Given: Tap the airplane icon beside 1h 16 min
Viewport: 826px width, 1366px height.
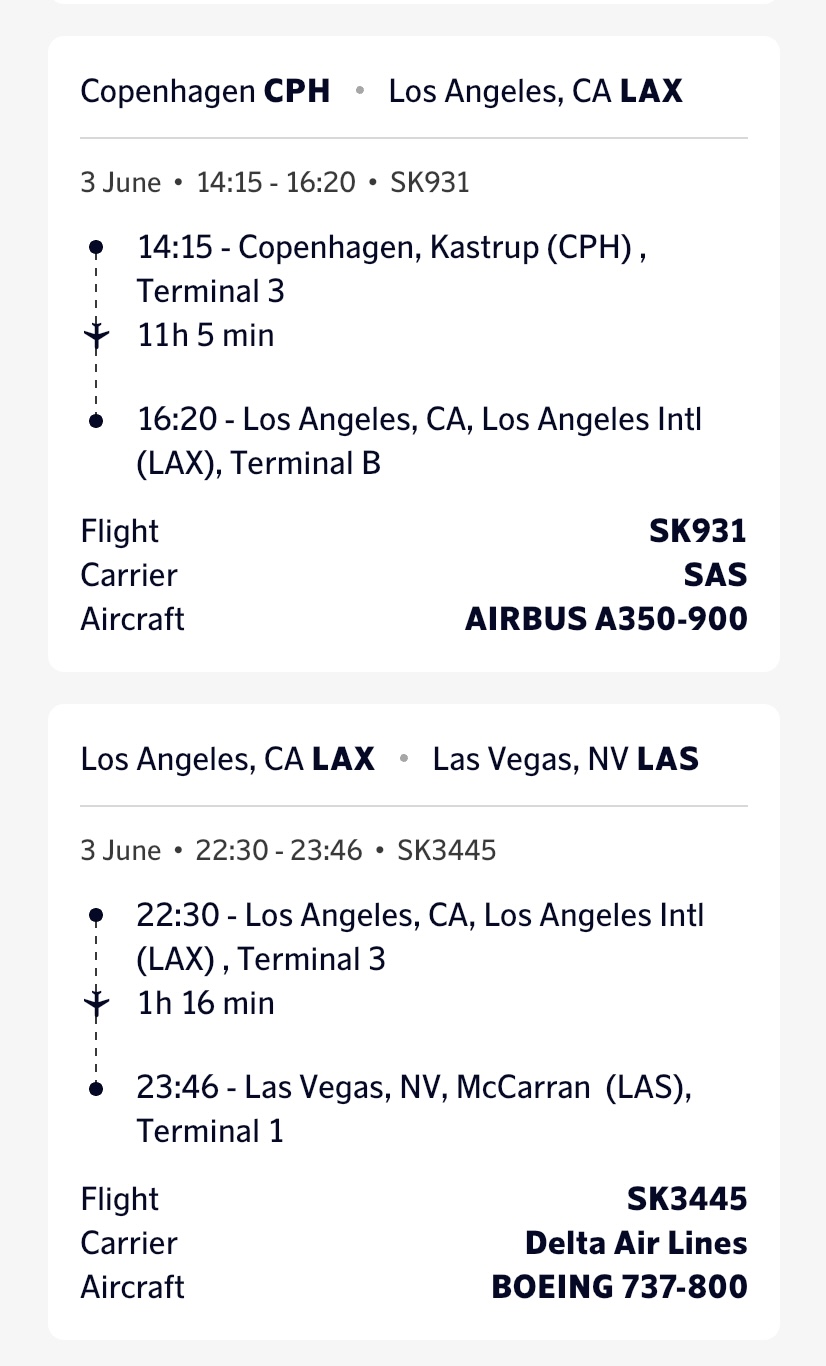Looking at the screenshot, I should [96, 1003].
